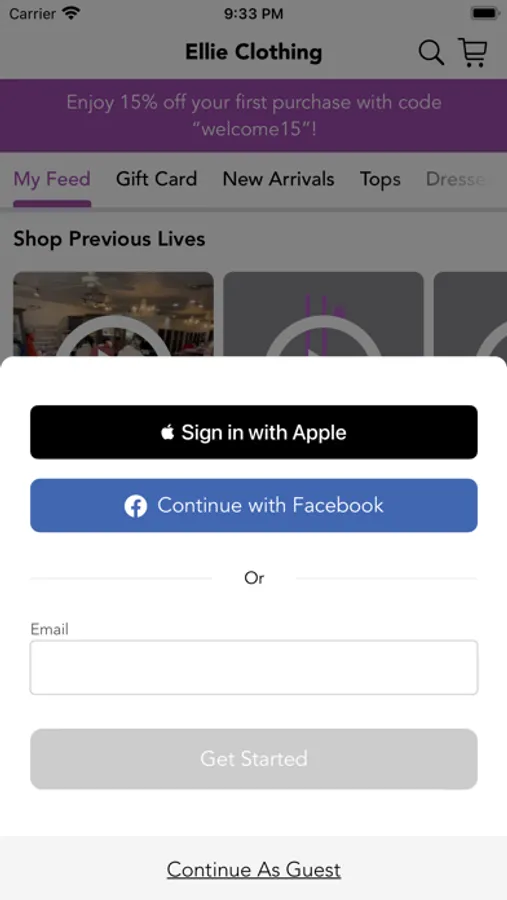507x900 pixels.
Task: Tap the battery indicator in the status bar
Action: pos(484,13)
